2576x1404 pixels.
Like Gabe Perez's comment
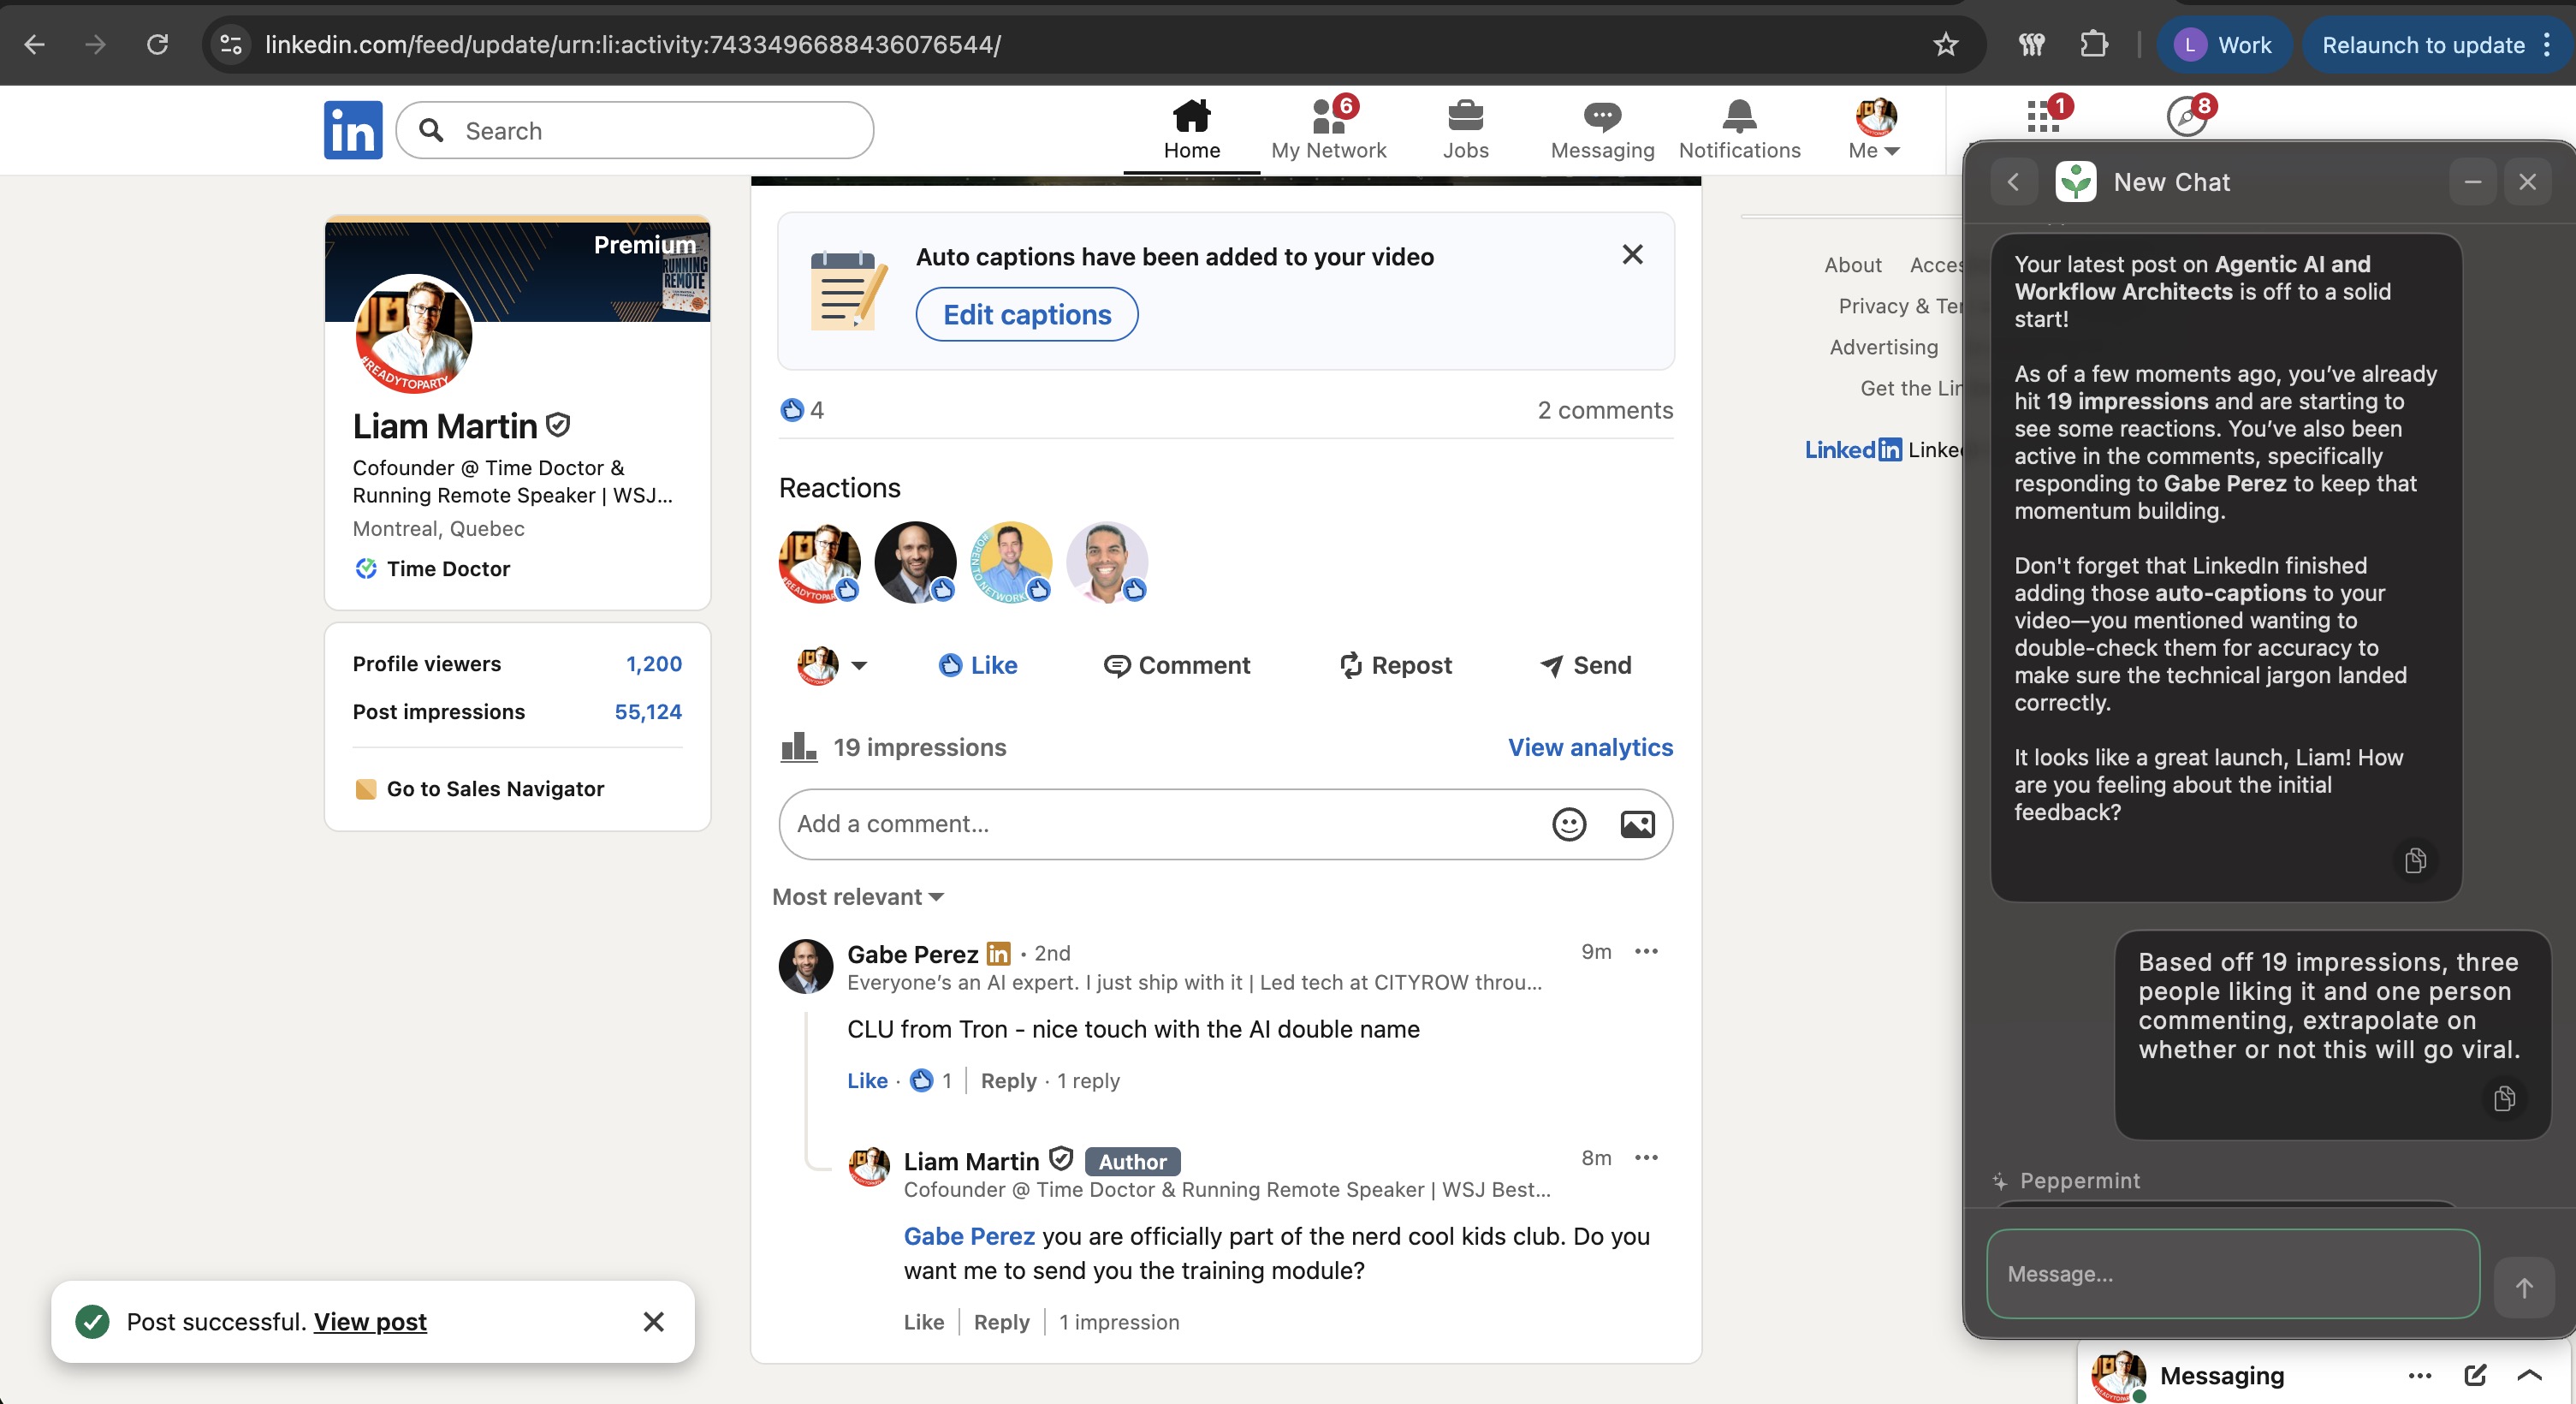tap(866, 1080)
